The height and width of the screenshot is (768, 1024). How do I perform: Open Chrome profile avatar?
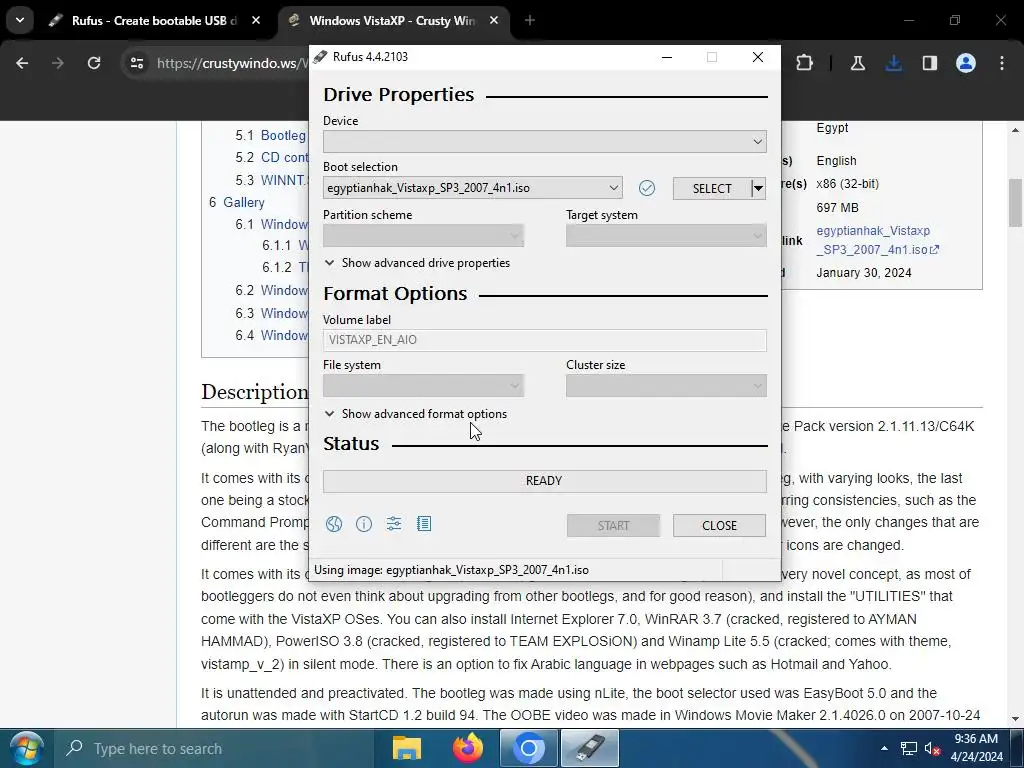966,63
